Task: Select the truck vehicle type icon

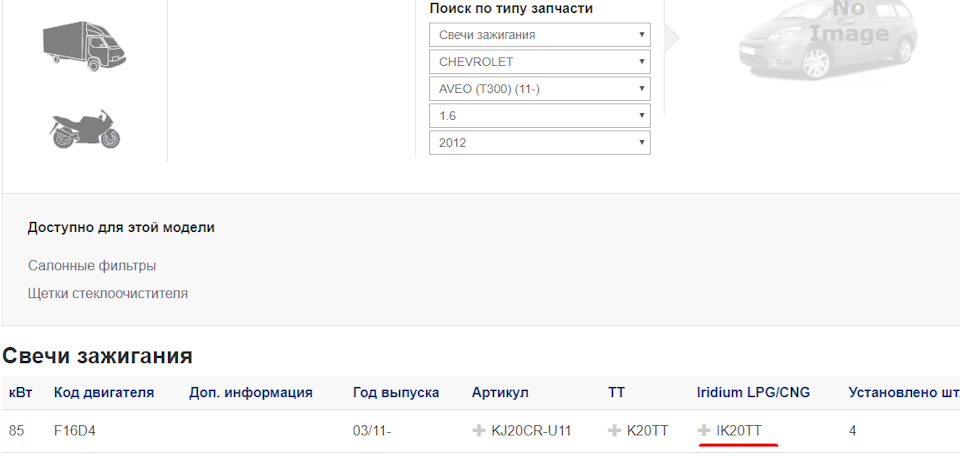Action: (x=84, y=47)
